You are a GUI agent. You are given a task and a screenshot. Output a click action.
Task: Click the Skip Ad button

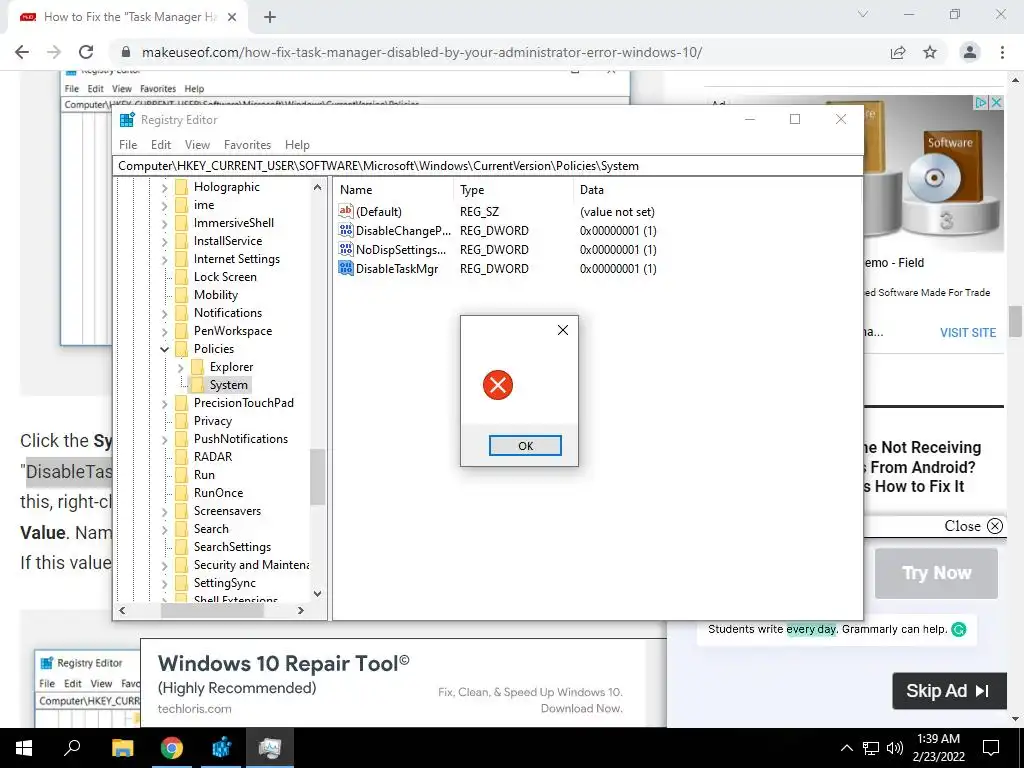[x=949, y=691]
